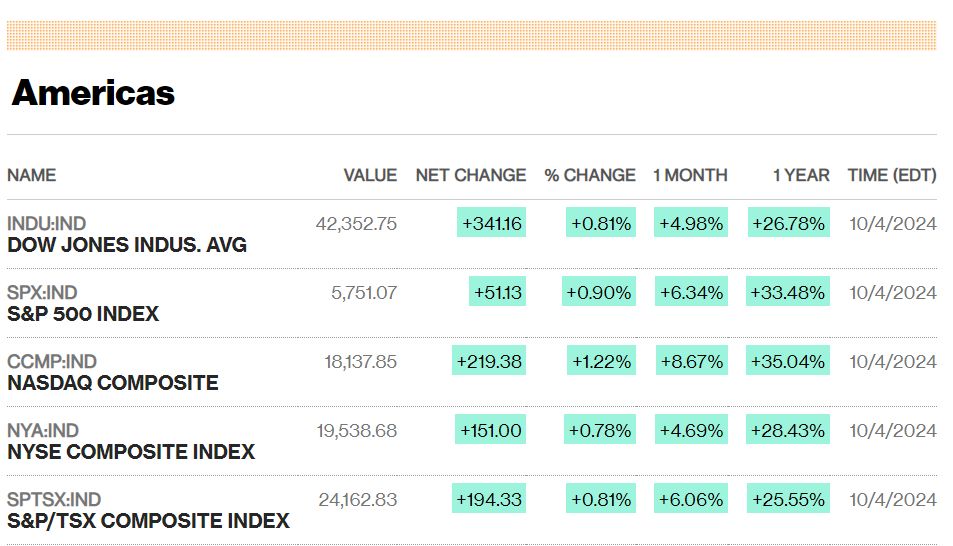Click the VALUE column header

pos(370,175)
